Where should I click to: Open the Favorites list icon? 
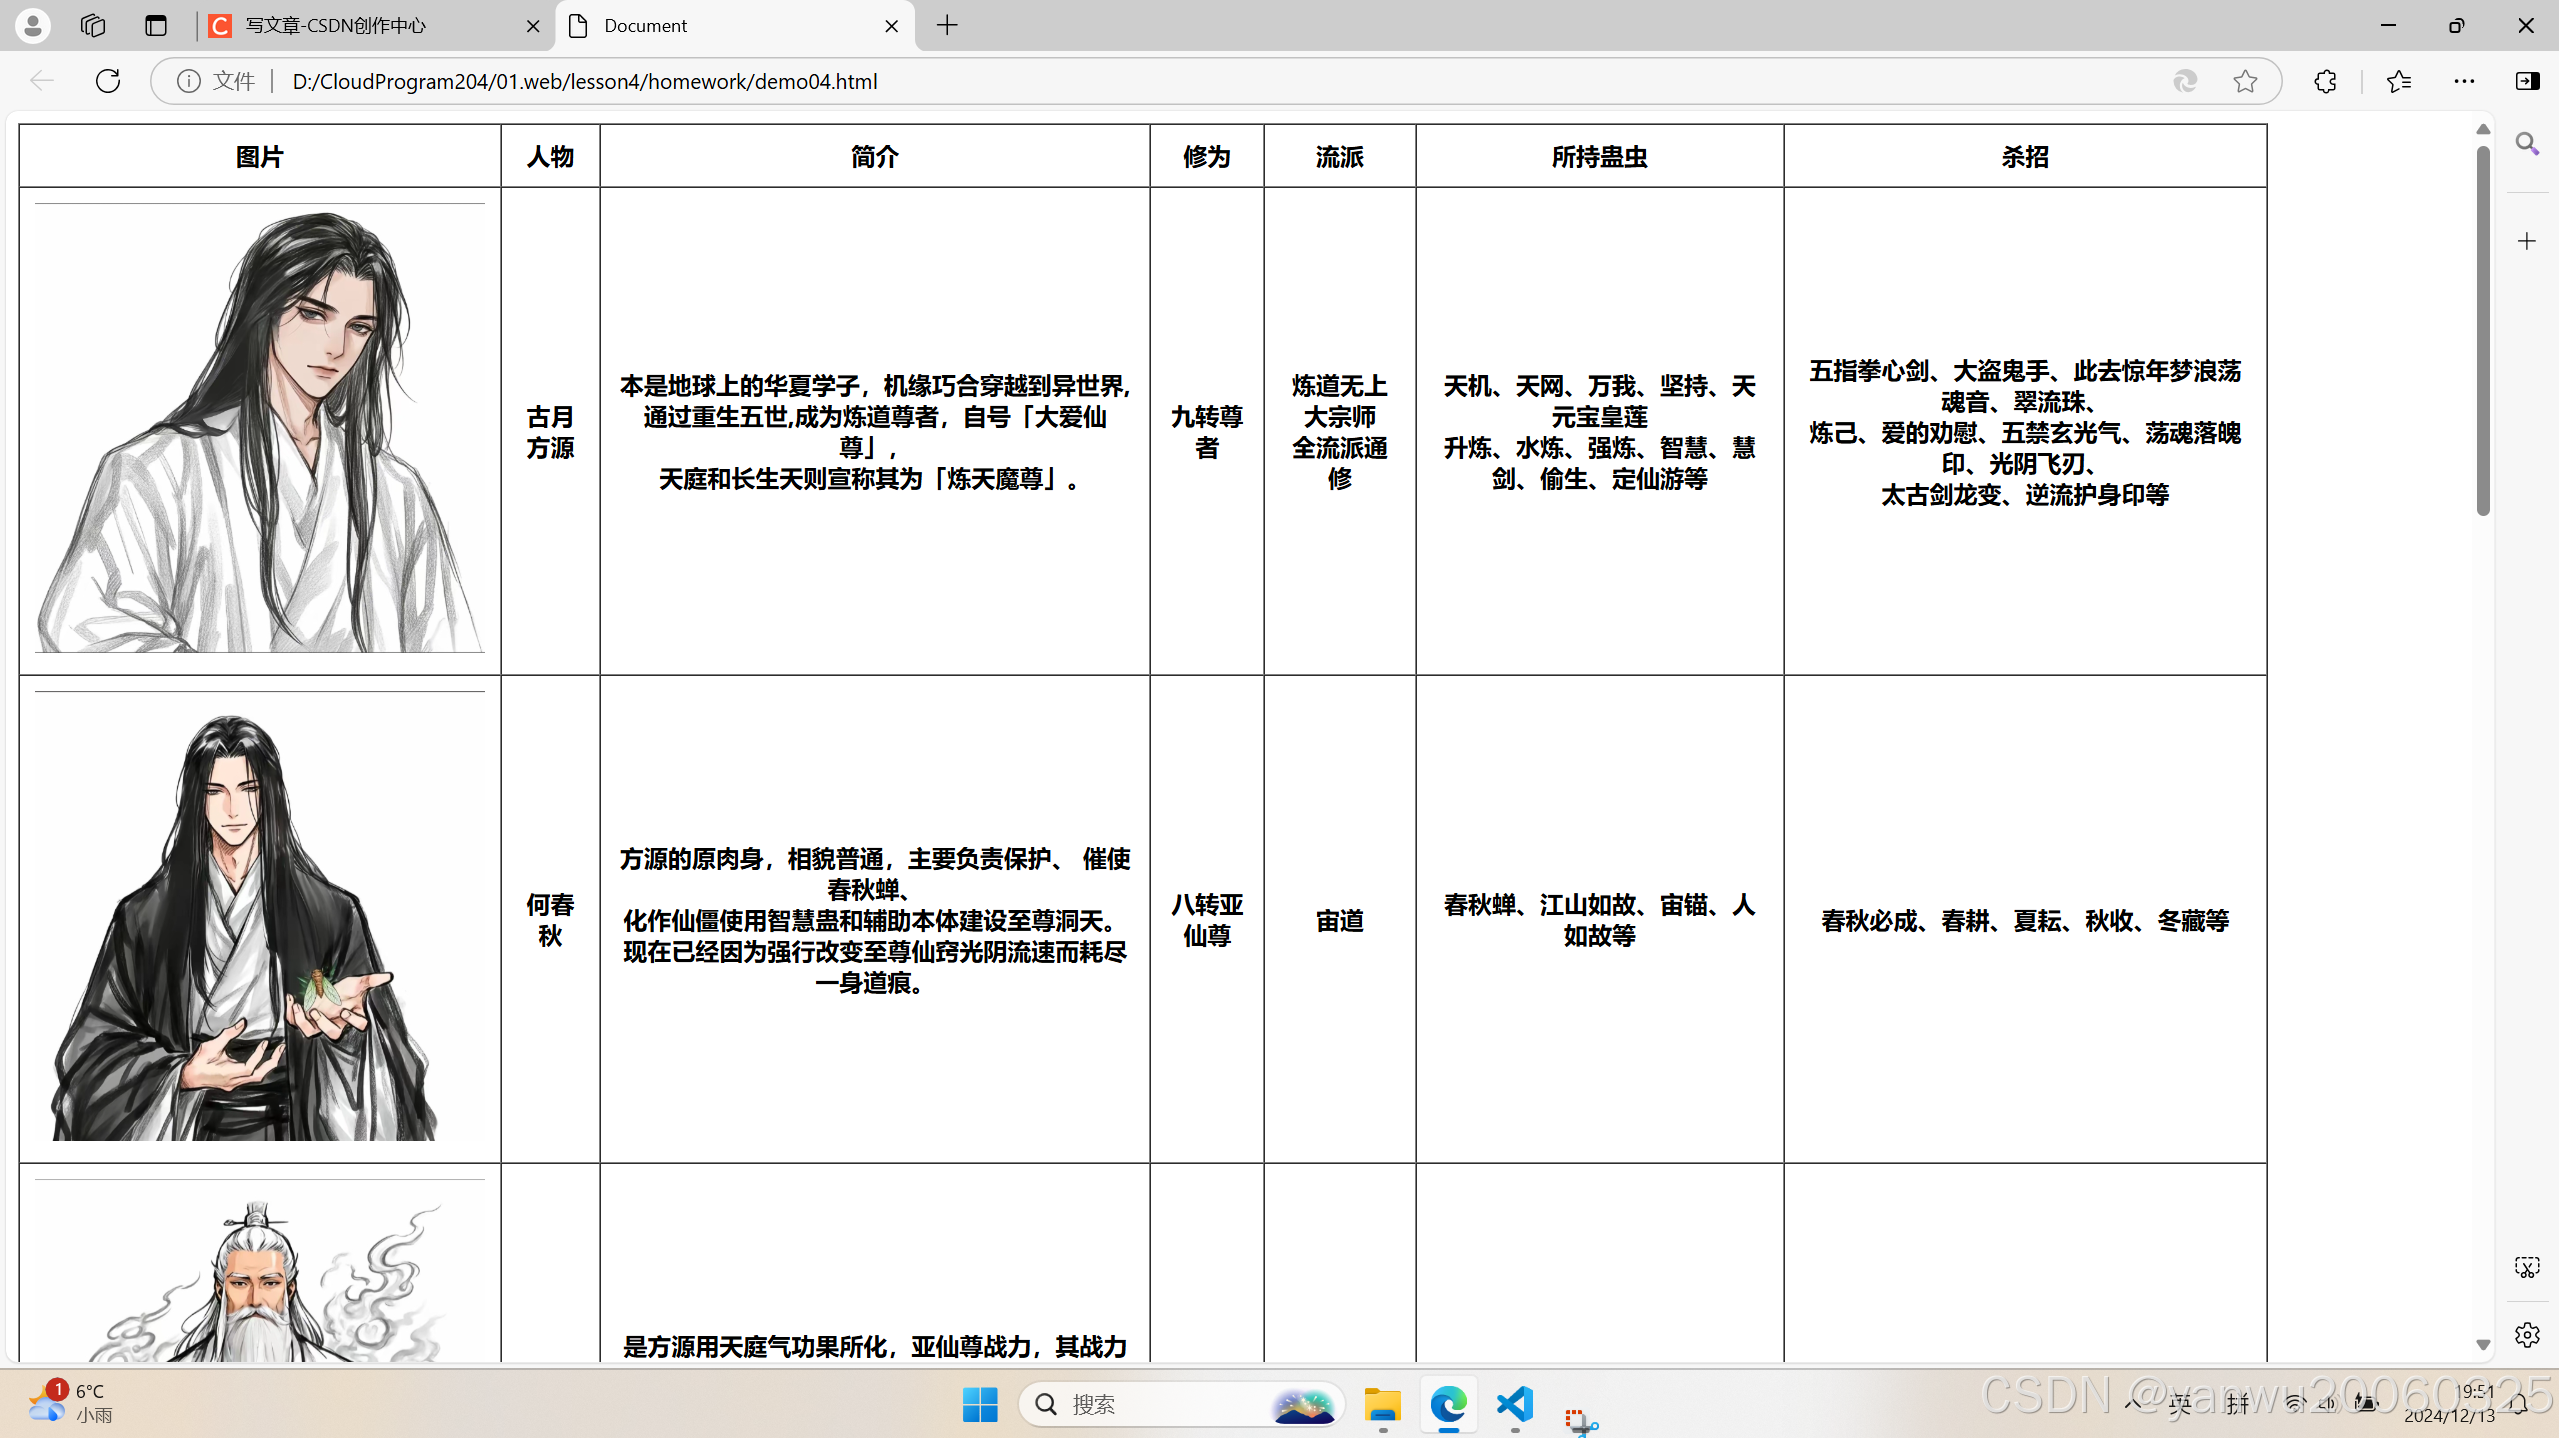click(2399, 81)
